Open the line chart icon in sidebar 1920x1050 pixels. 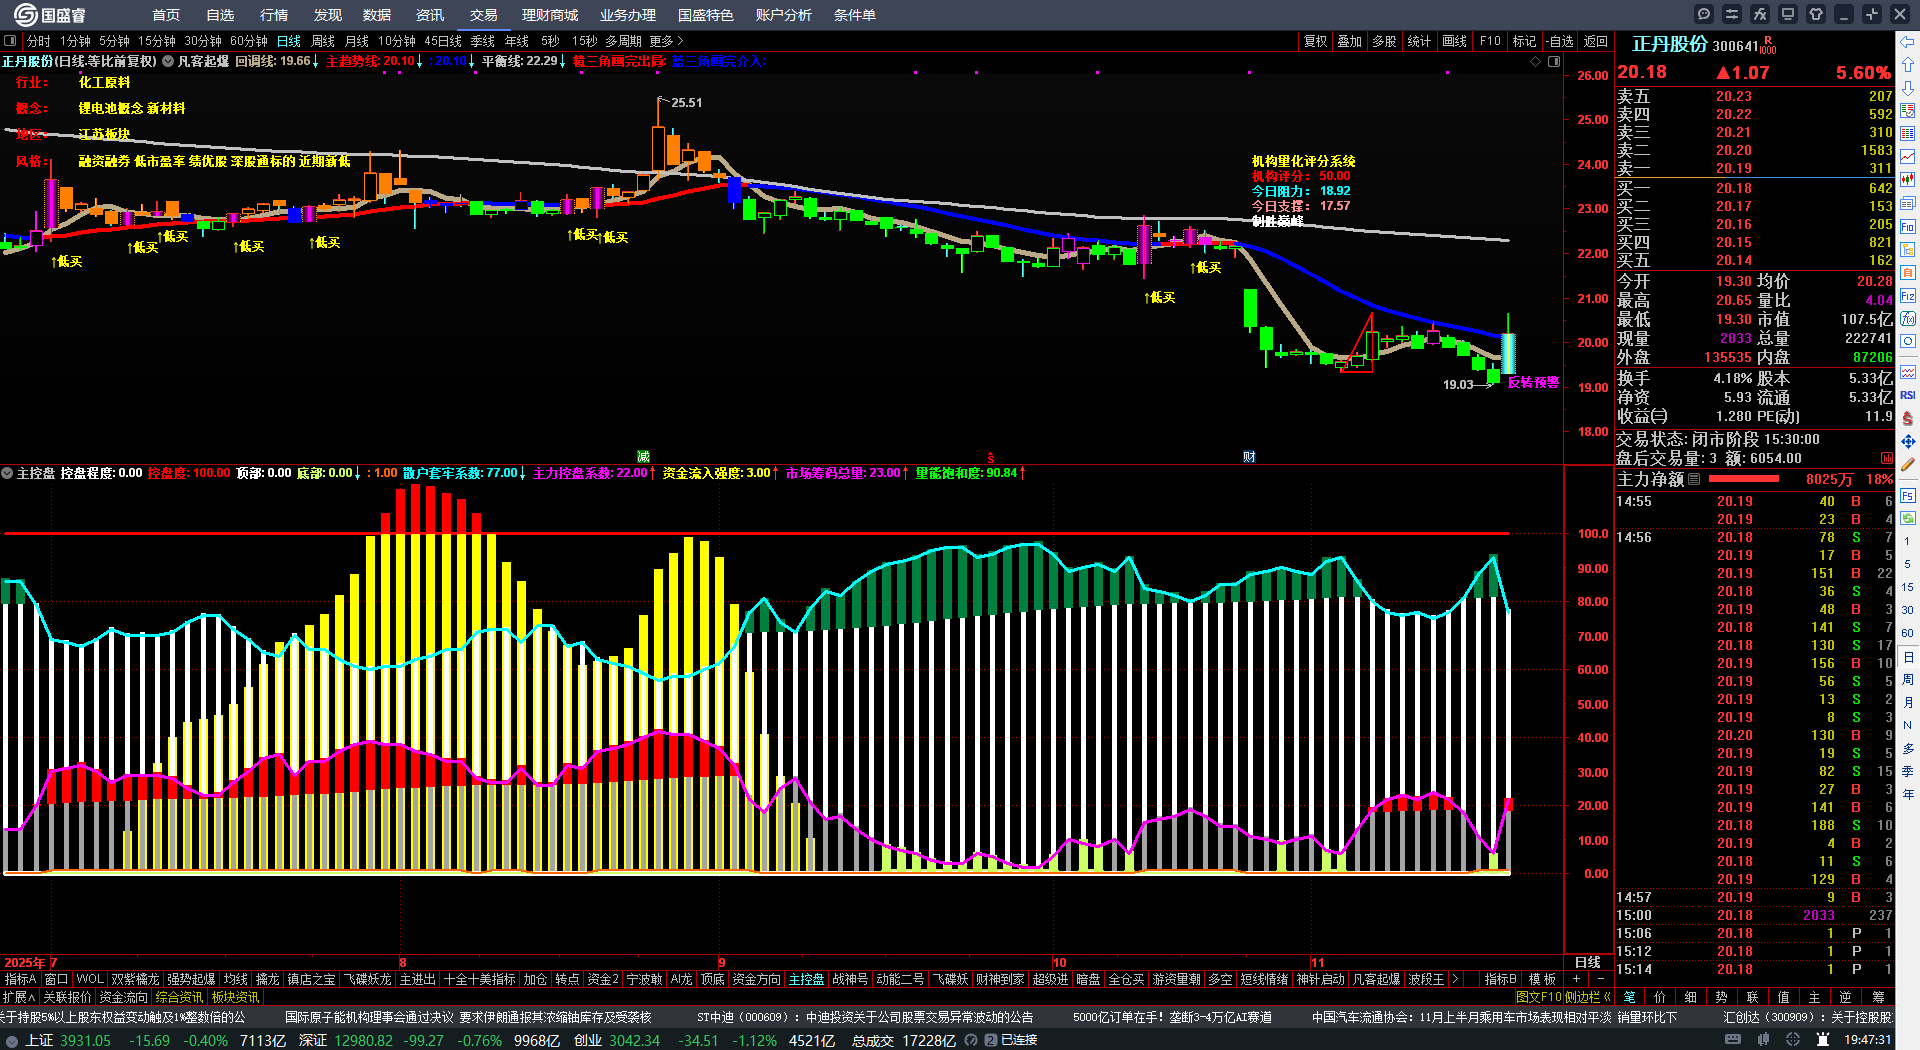coord(1908,157)
